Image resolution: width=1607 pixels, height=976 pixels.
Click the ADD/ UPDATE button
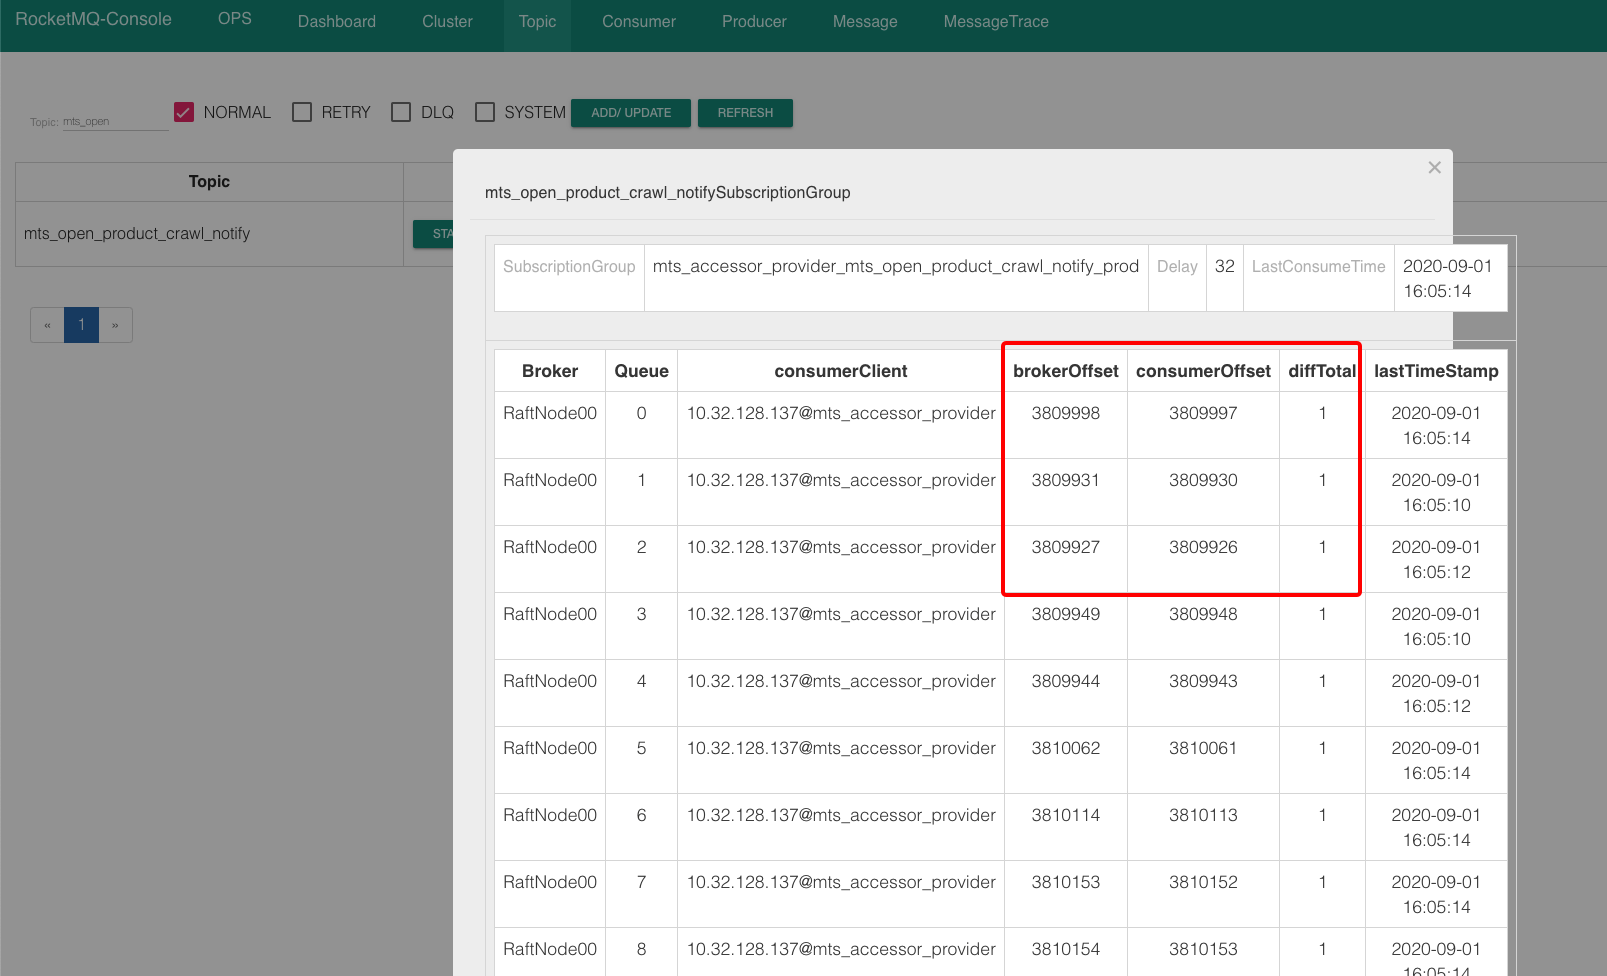click(x=631, y=113)
